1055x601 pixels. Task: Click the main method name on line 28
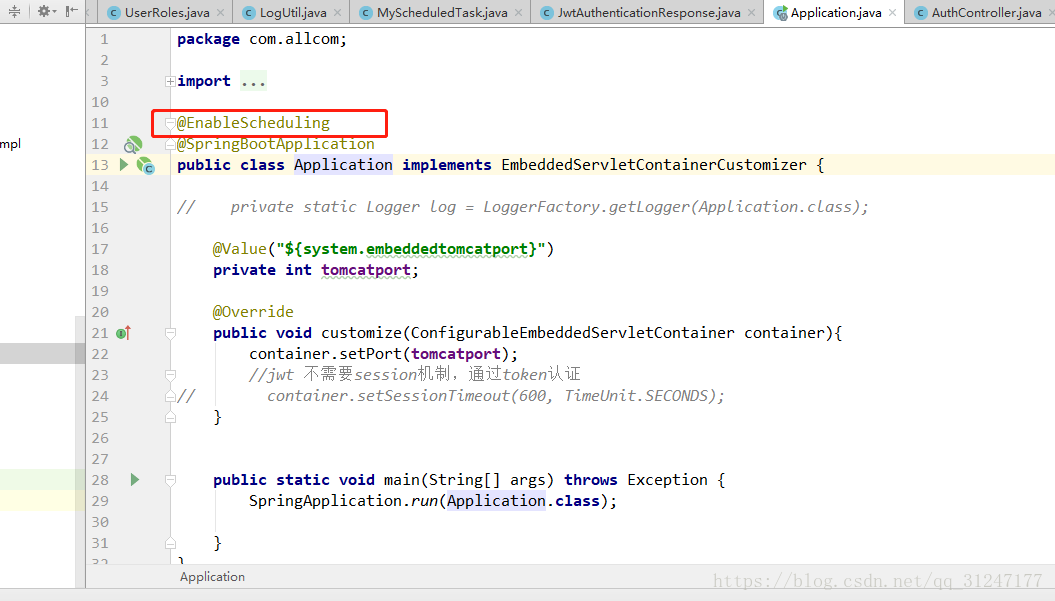click(402, 480)
